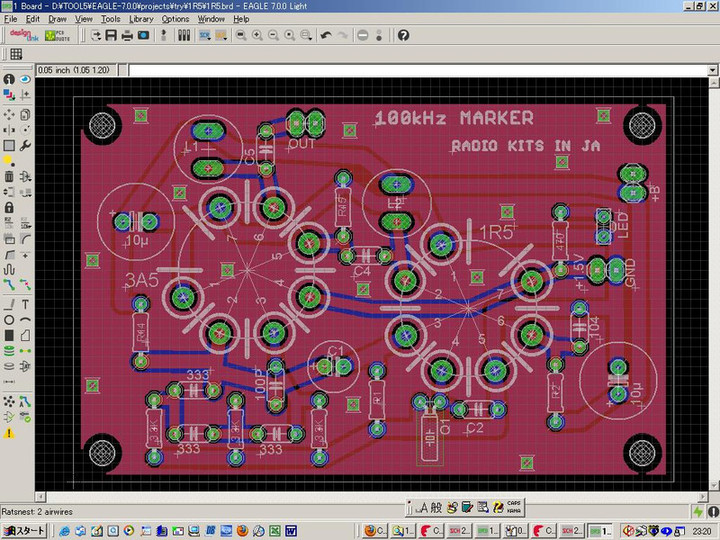The image size is (720, 540).
Task: Select the Info tool in left toolbar
Action: tap(9, 79)
